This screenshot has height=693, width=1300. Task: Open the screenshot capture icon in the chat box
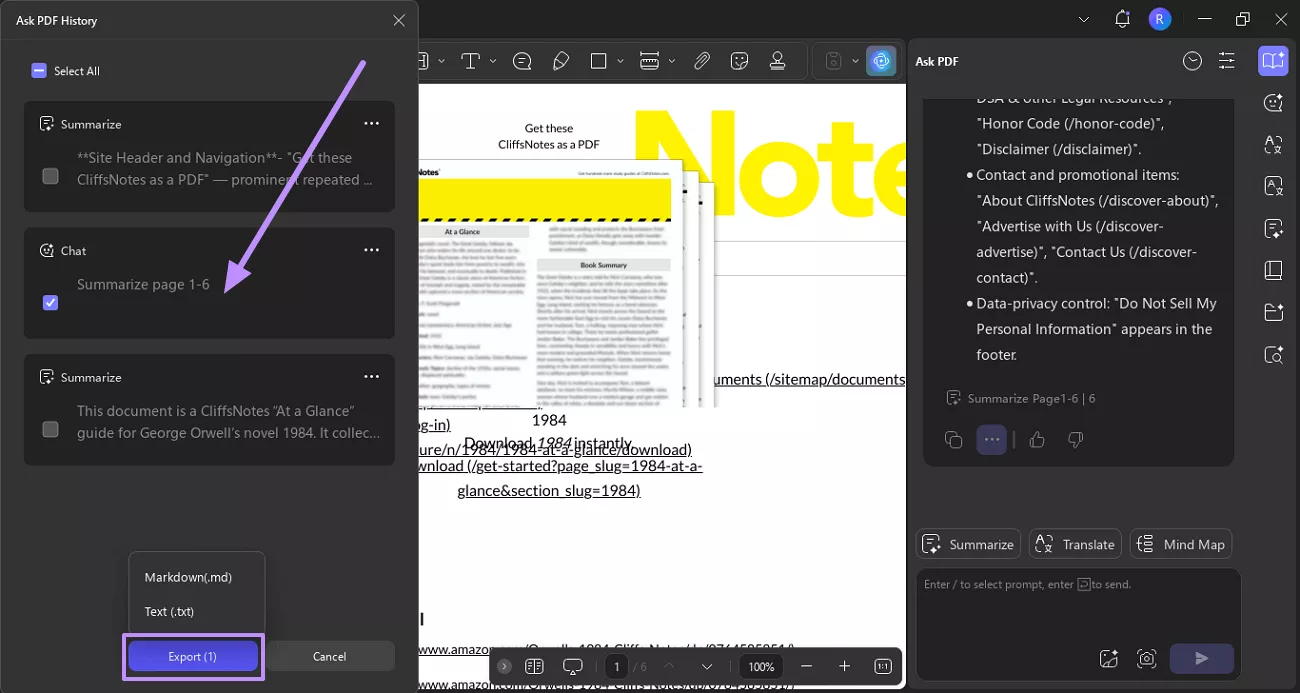(1147, 659)
